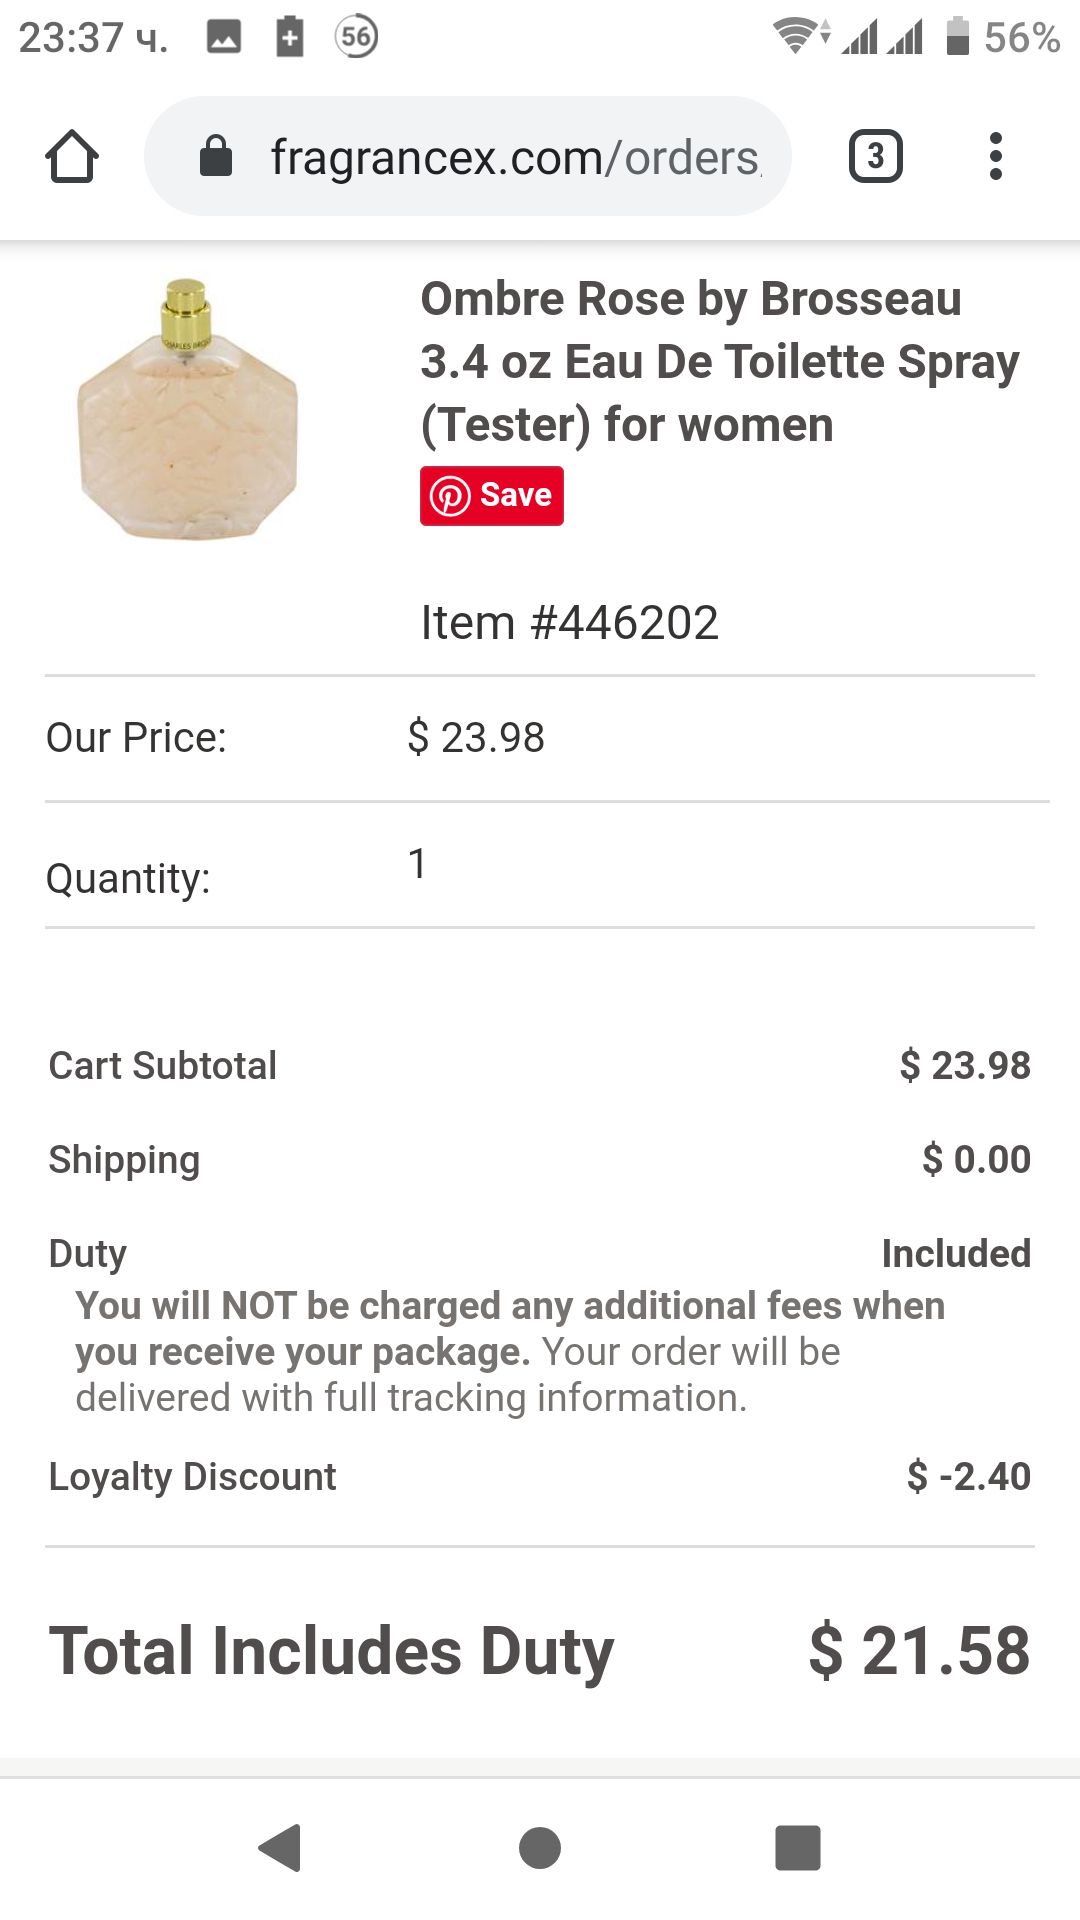Tap the Cart Subtotal label
1080x1920 pixels.
pyautogui.click(x=163, y=1066)
